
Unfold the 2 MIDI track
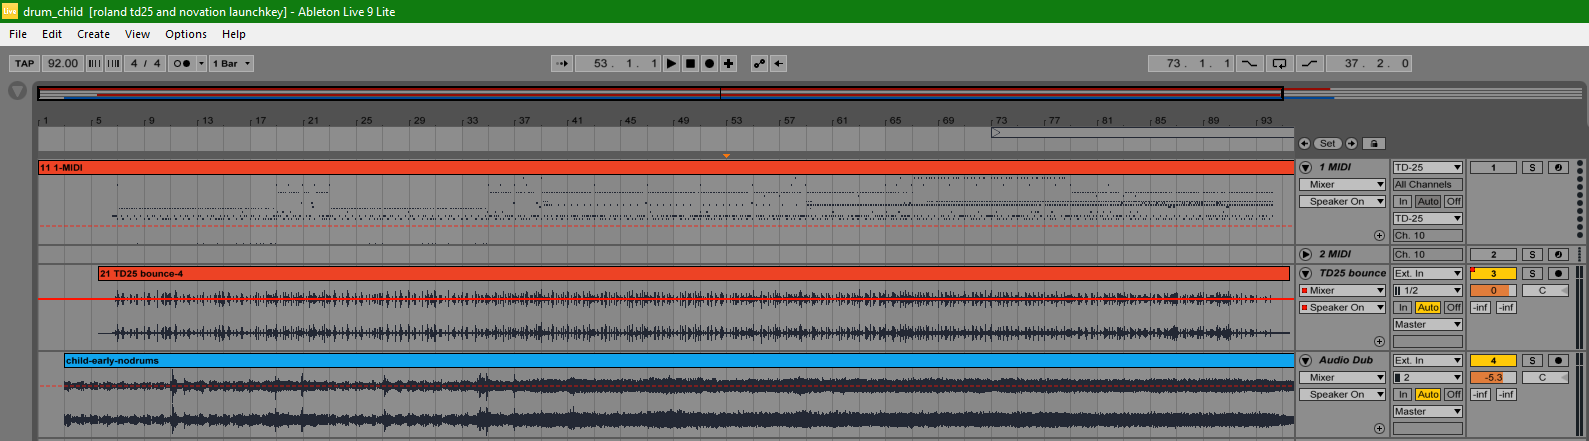(1305, 255)
